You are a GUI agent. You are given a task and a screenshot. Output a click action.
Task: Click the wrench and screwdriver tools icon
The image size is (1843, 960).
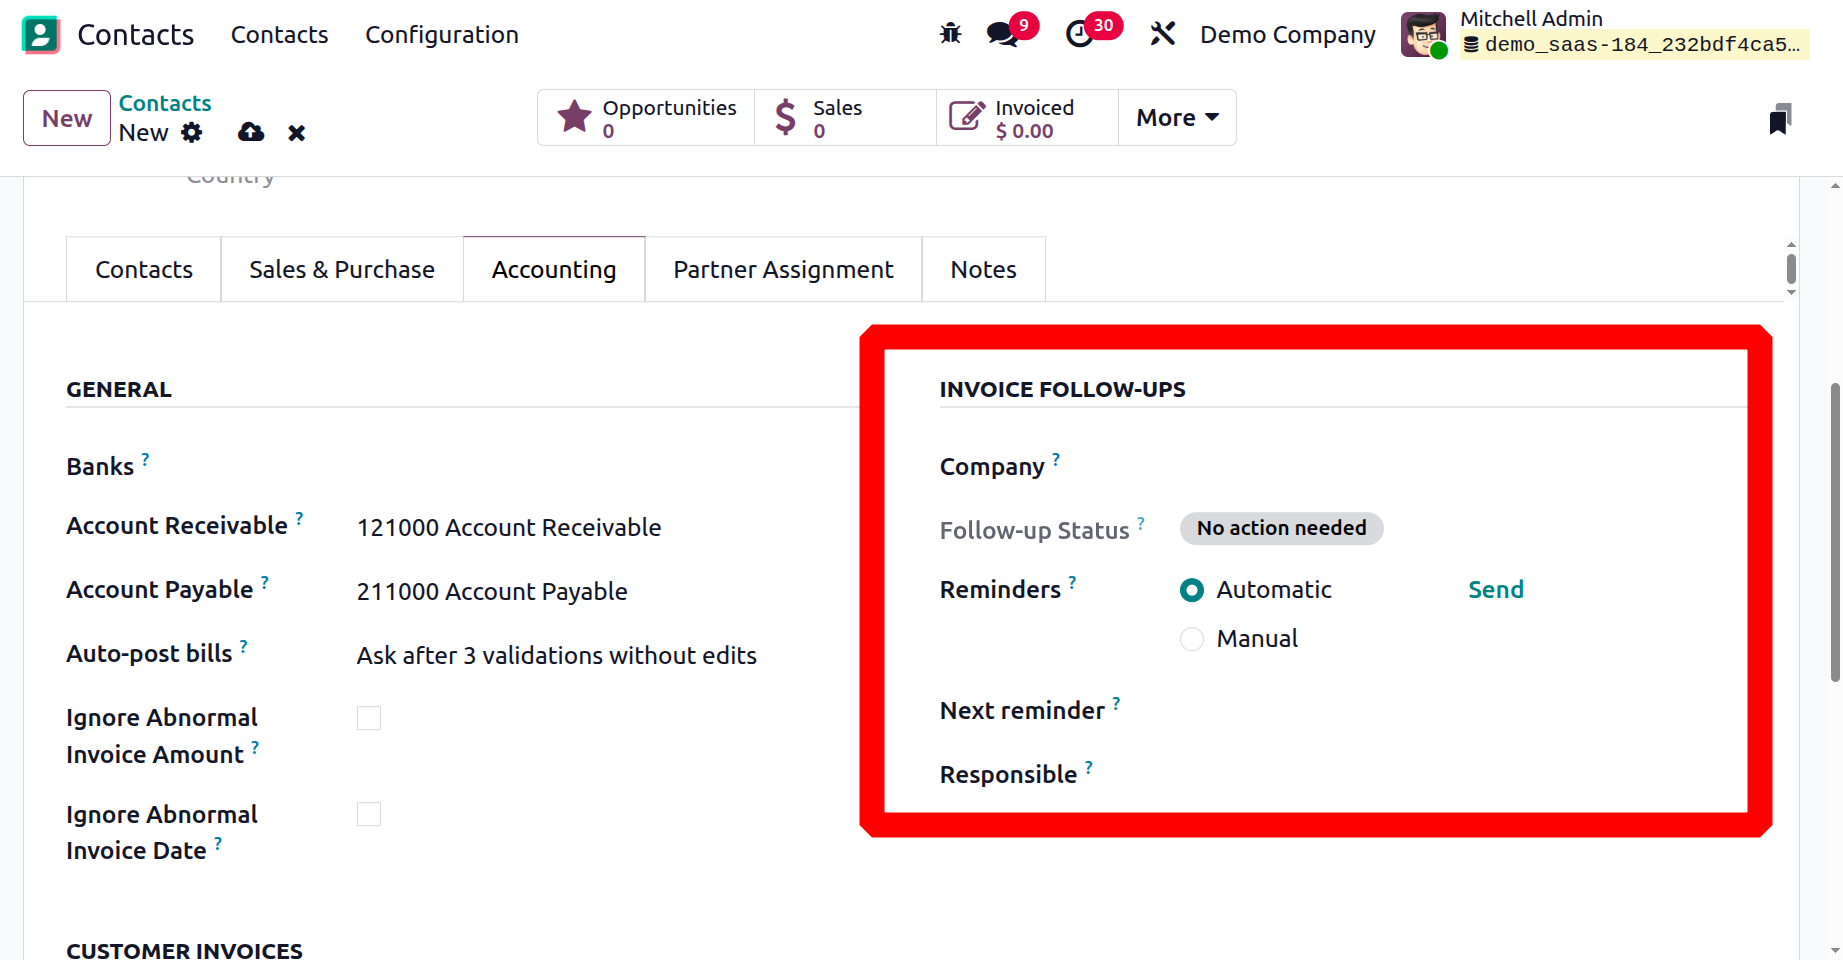coord(1162,34)
